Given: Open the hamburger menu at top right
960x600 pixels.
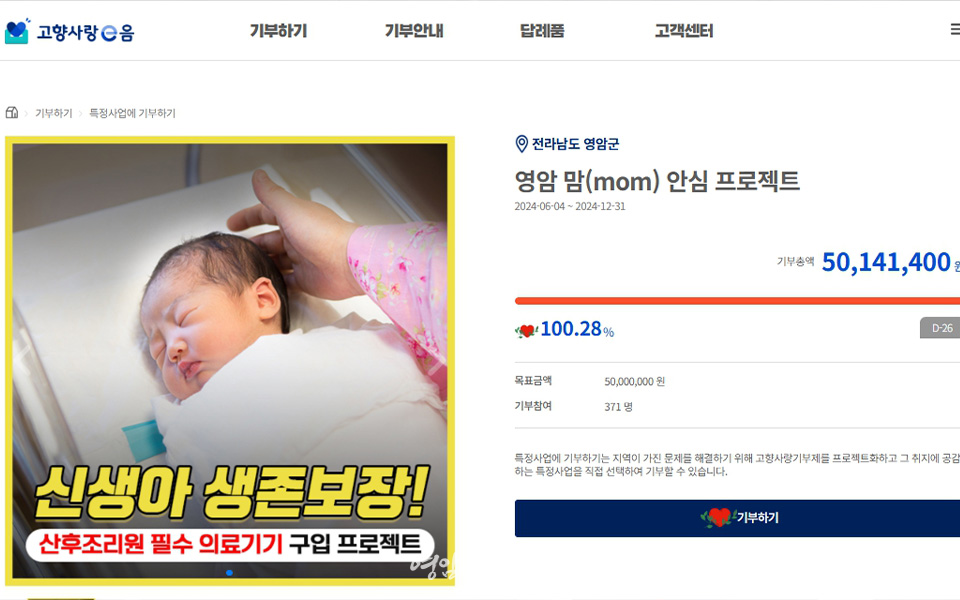Looking at the screenshot, I should coord(955,29).
